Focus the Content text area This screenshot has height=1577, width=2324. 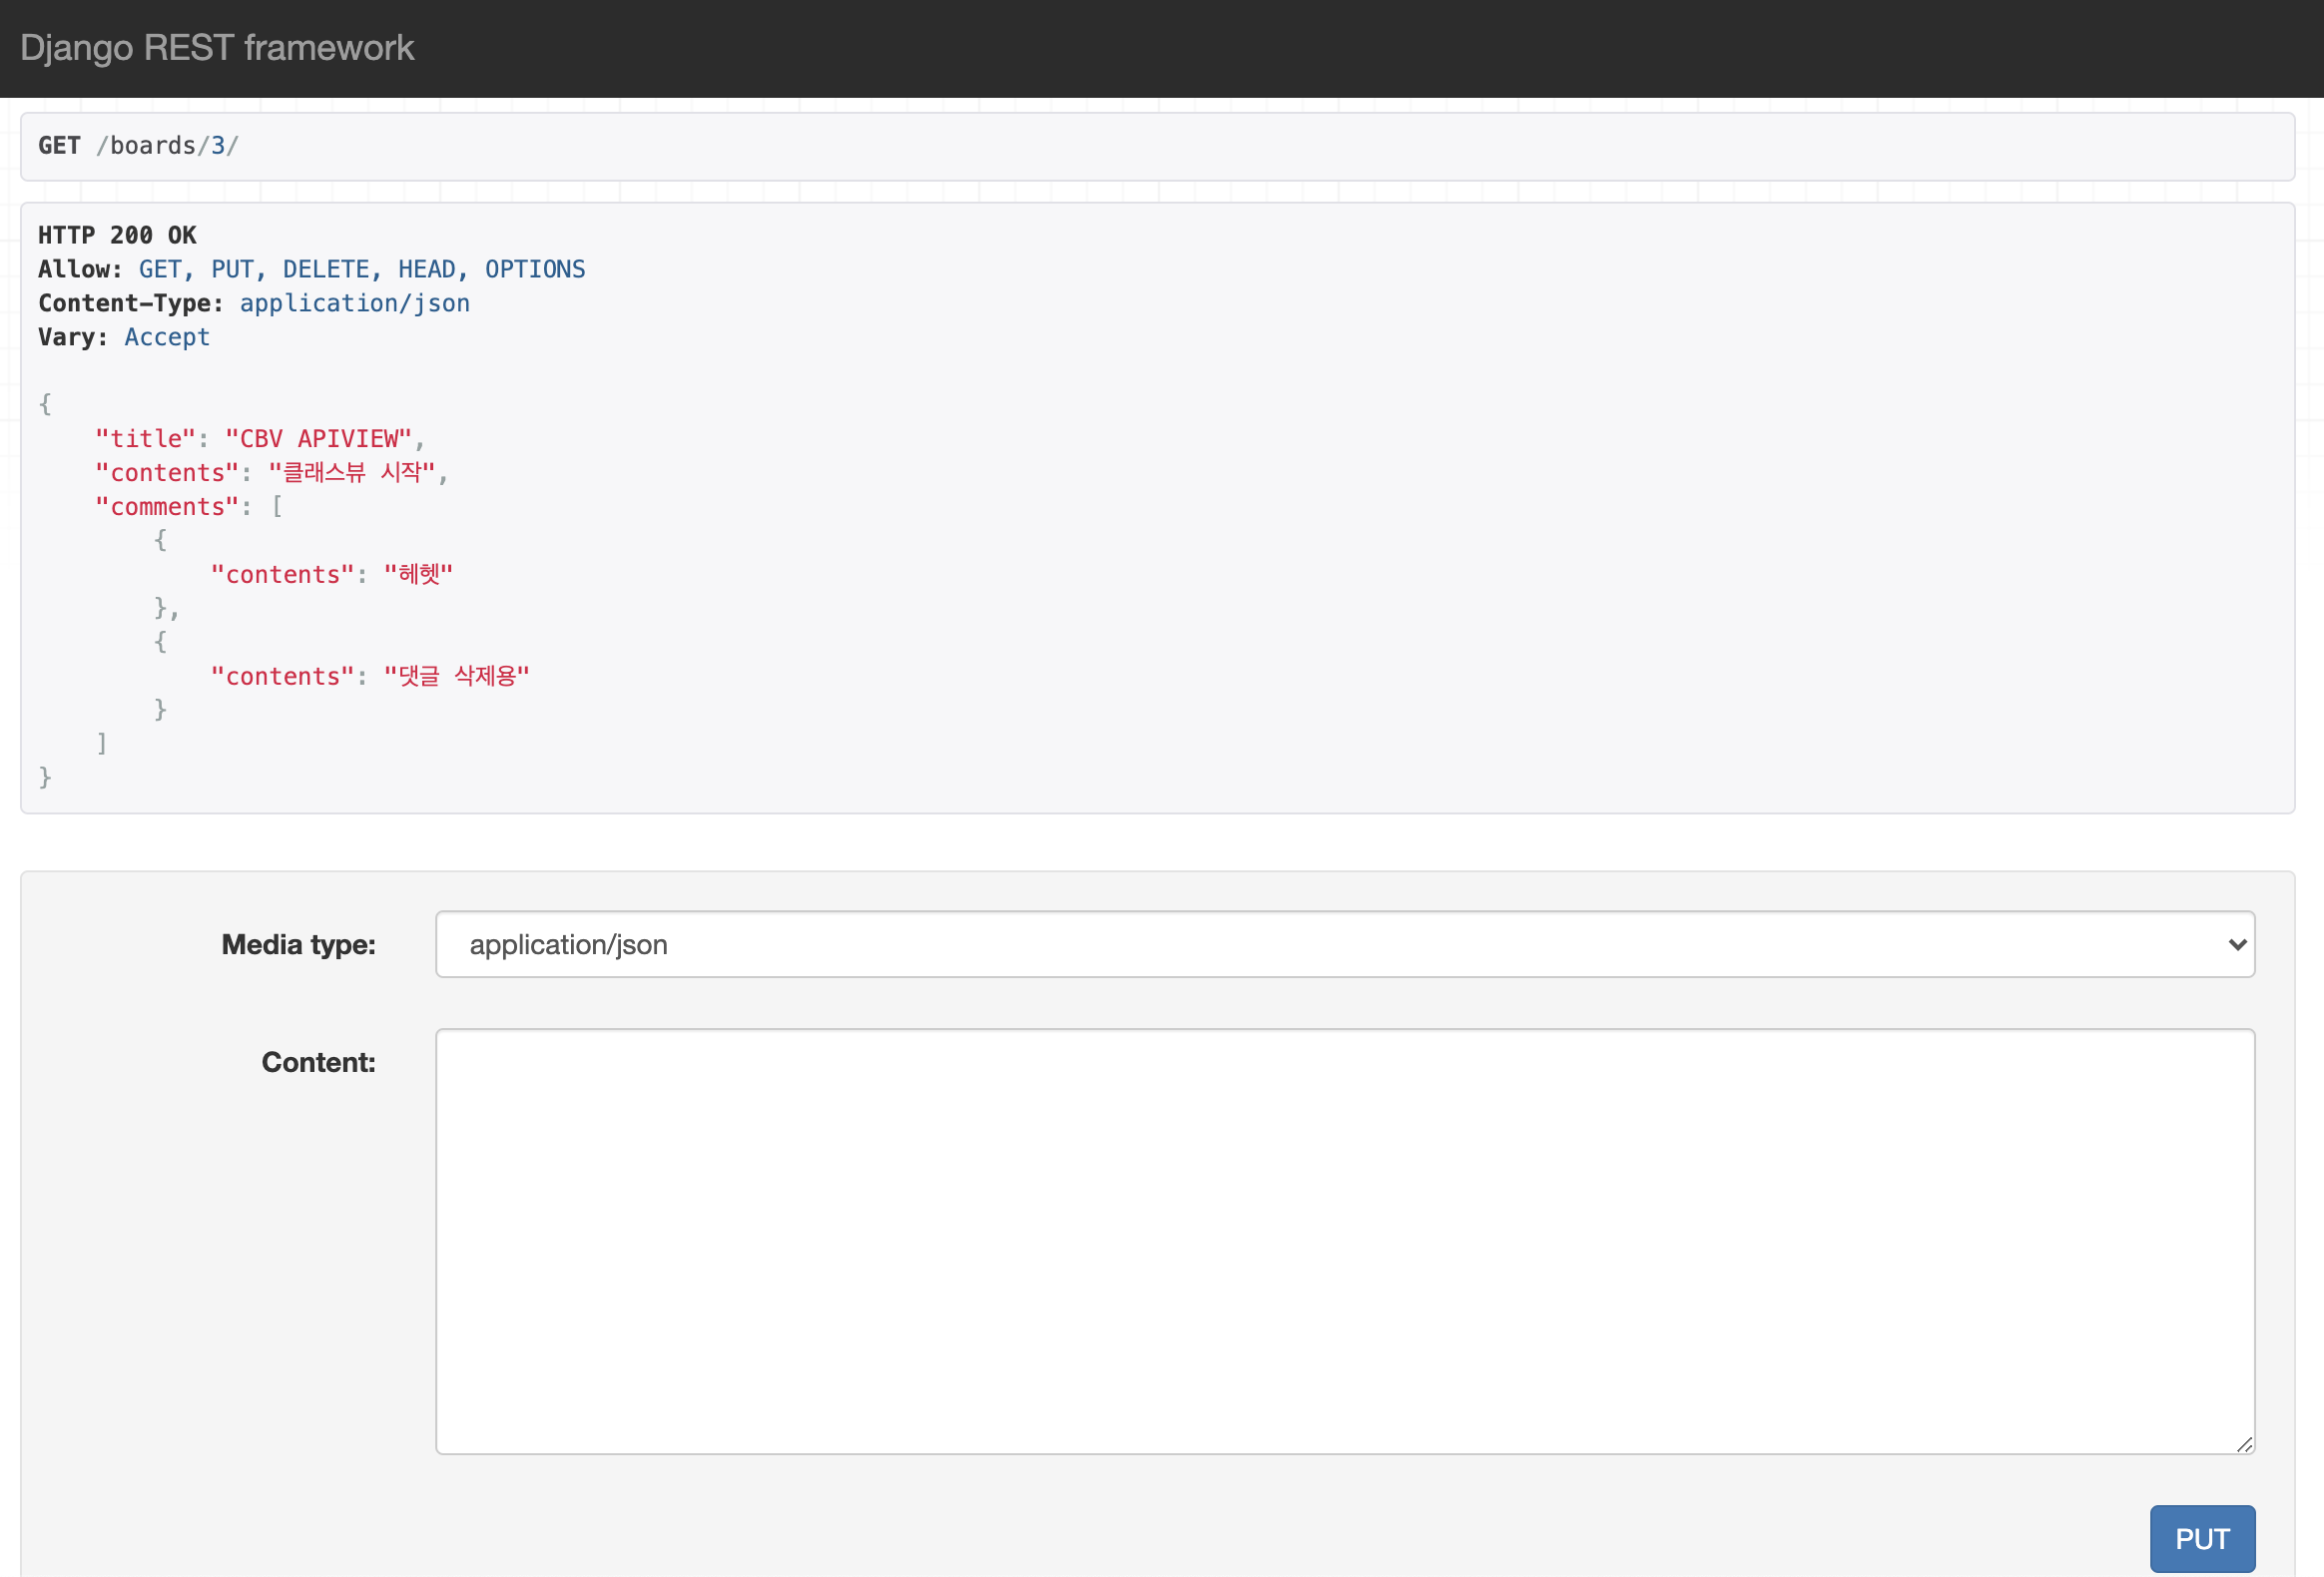pyautogui.click(x=1343, y=1240)
